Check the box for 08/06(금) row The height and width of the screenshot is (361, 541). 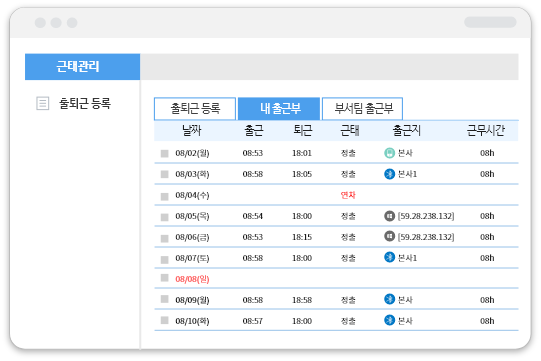click(165, 238)
